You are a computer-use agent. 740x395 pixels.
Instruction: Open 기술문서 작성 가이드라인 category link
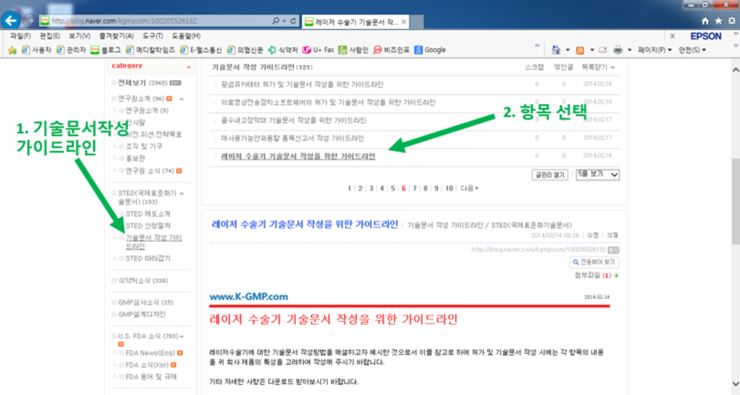(x=154, y=242)
